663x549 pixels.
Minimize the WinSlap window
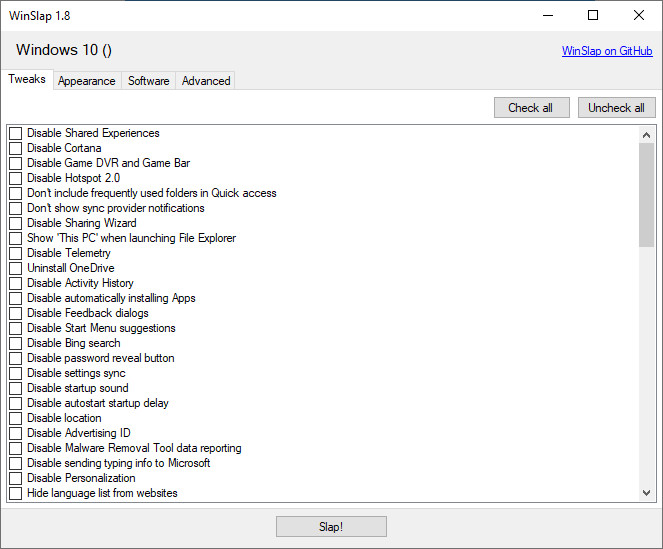click(548, 16)
